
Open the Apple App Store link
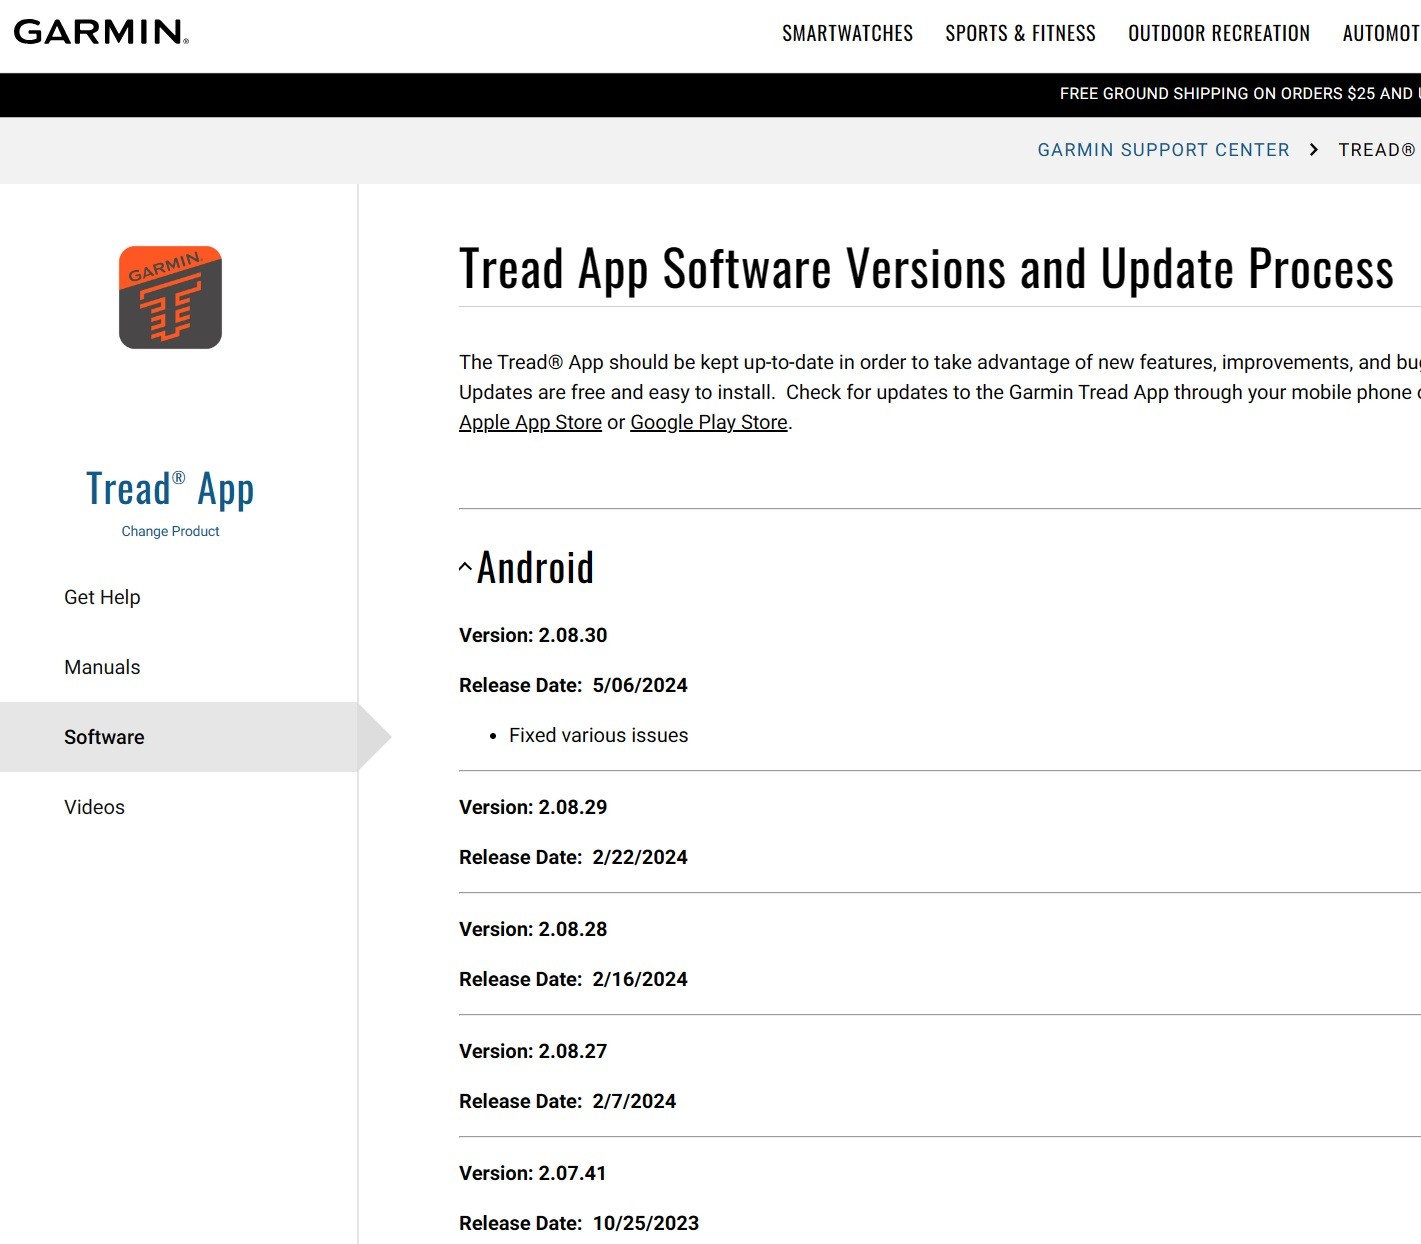530,422
